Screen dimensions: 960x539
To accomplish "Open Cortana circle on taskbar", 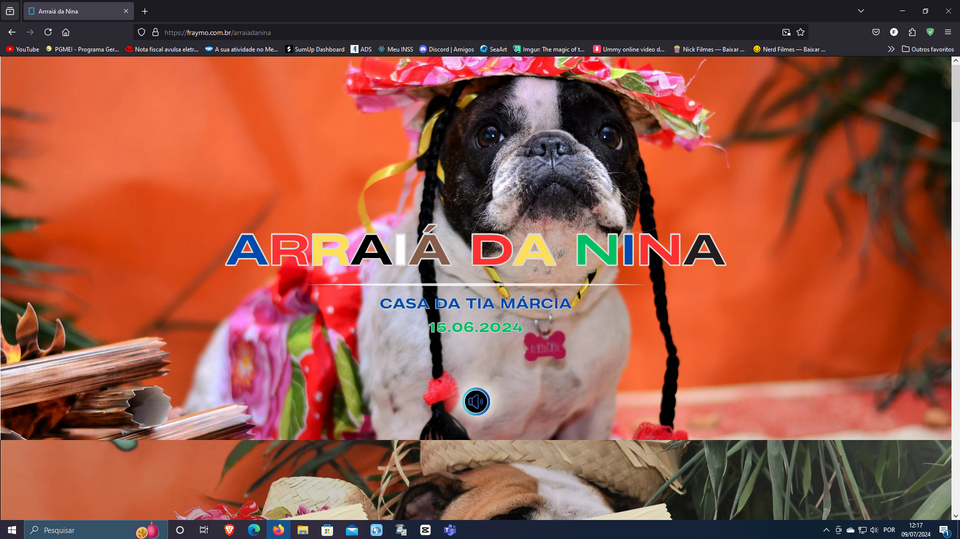I will point(179,530).
